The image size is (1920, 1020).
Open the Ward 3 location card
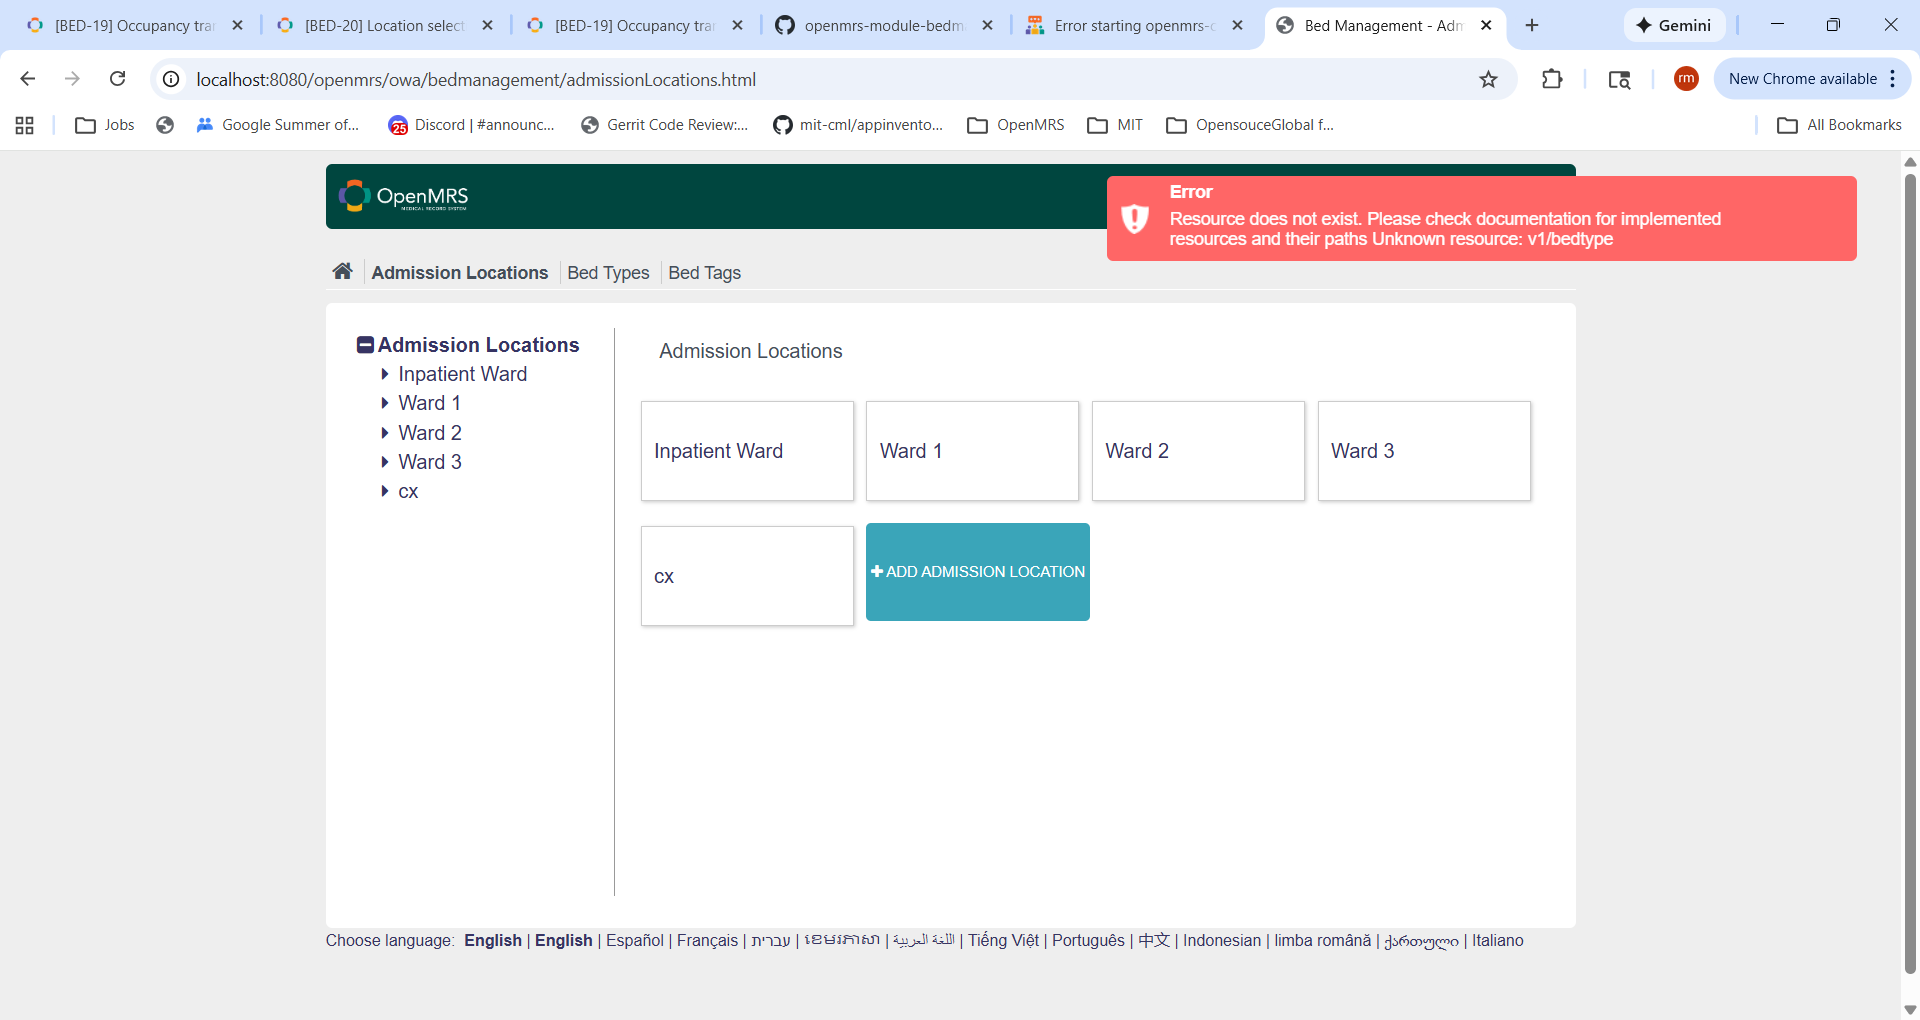pyautogui.click(x=1423, y=451)
